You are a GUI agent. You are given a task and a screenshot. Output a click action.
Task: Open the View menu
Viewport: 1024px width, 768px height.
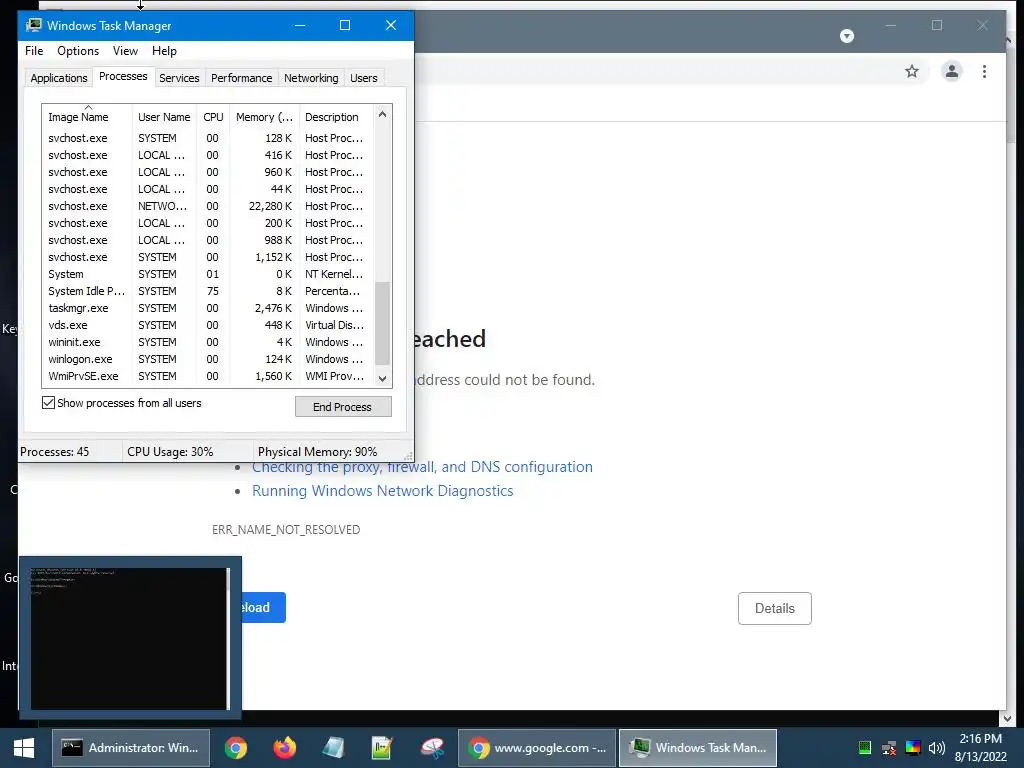pos(125,51)
